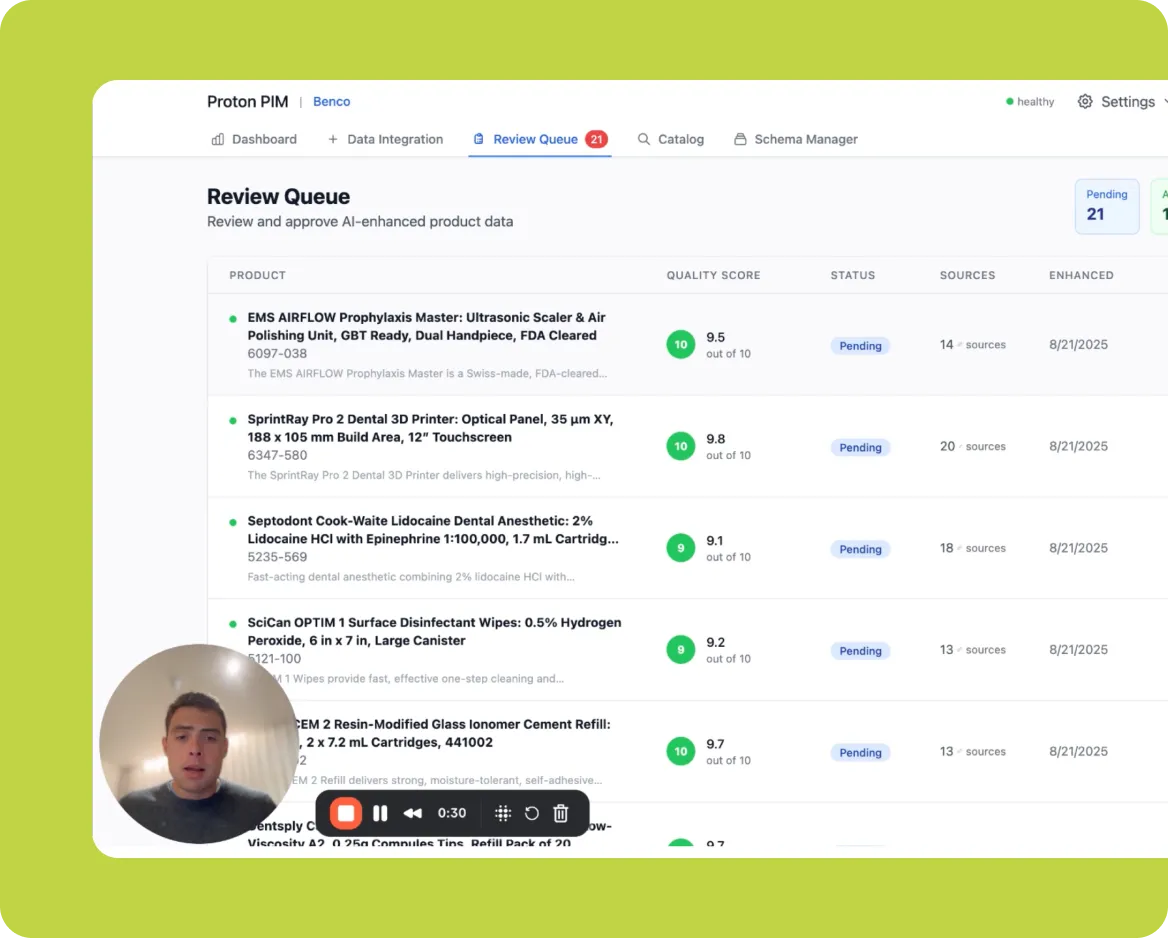Click the score circle next to 9.8
This screenshot has width=1168, height=938.
[x=680, y=446]
